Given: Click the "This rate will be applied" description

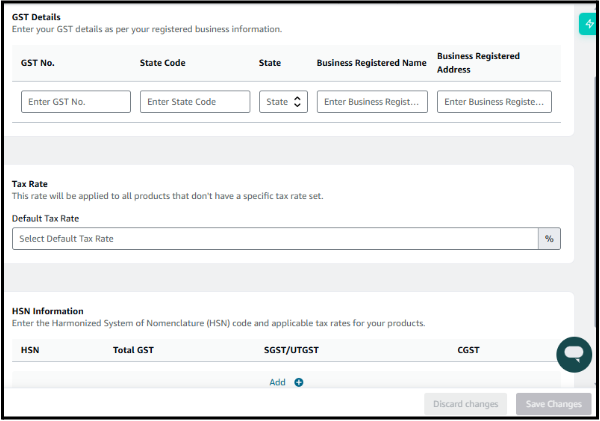Looking at the screenshot, I should 168,196.
